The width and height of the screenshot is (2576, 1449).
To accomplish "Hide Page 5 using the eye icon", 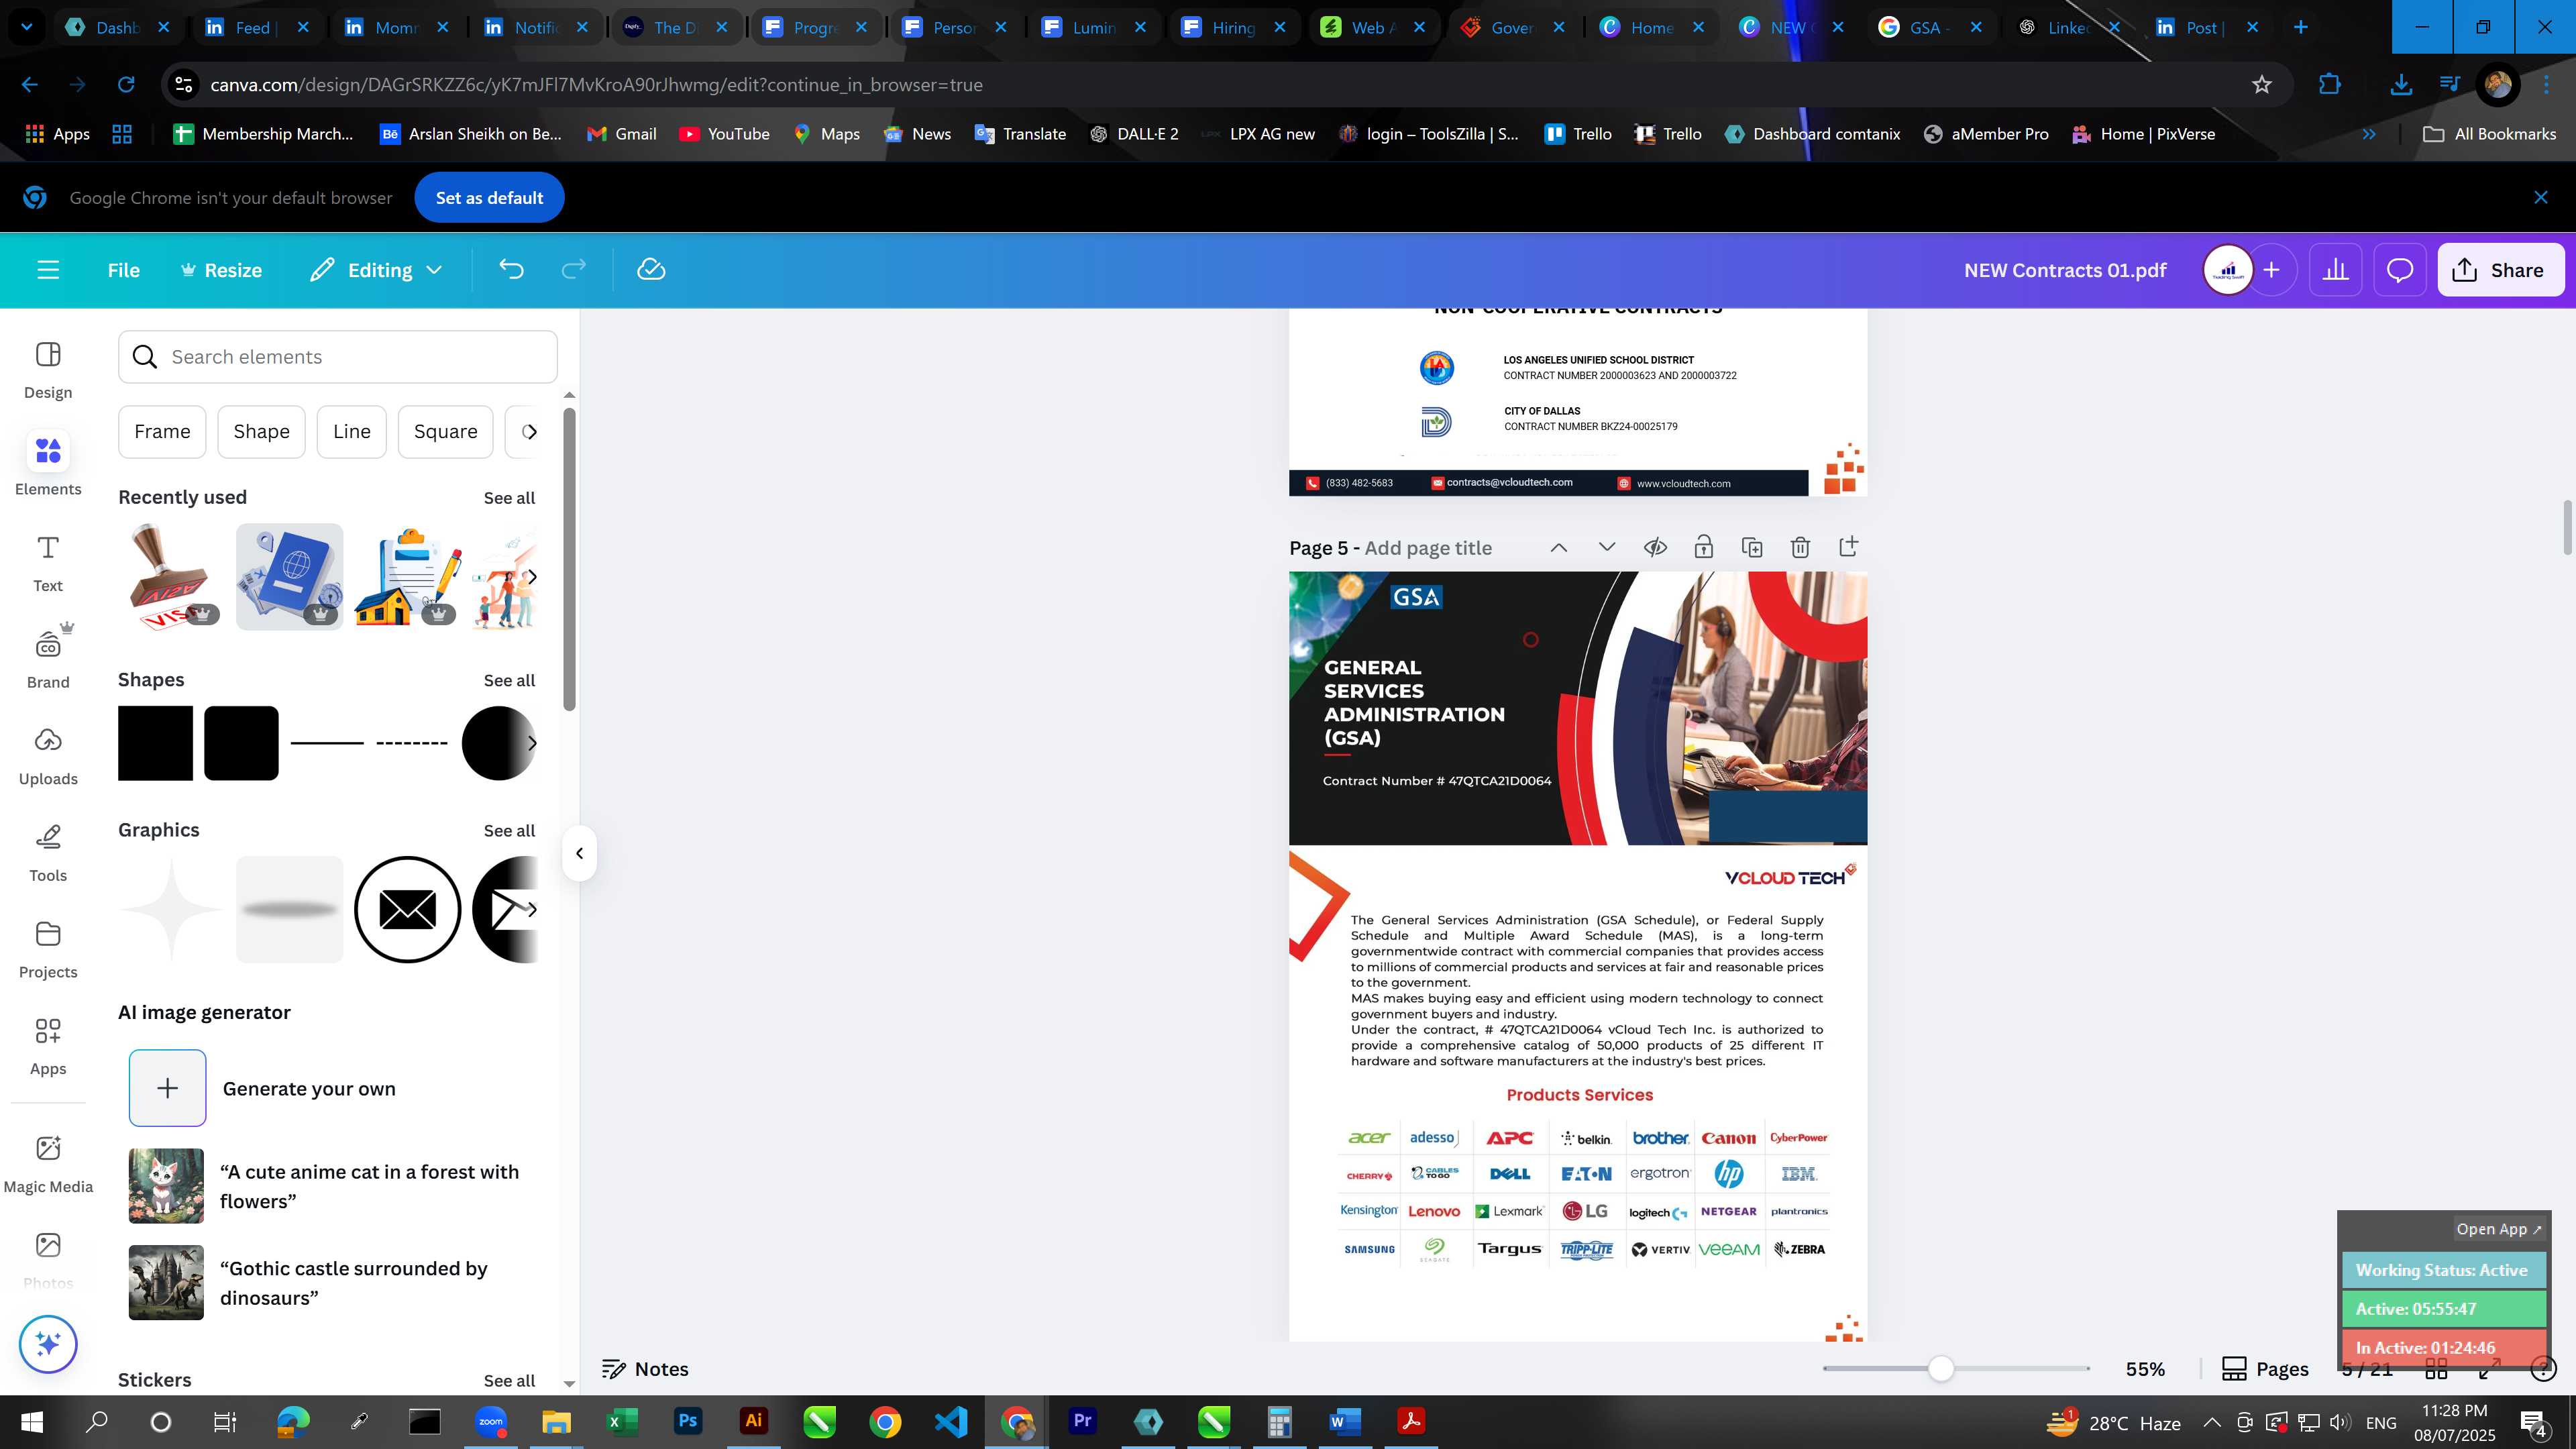I will 1655,547.
